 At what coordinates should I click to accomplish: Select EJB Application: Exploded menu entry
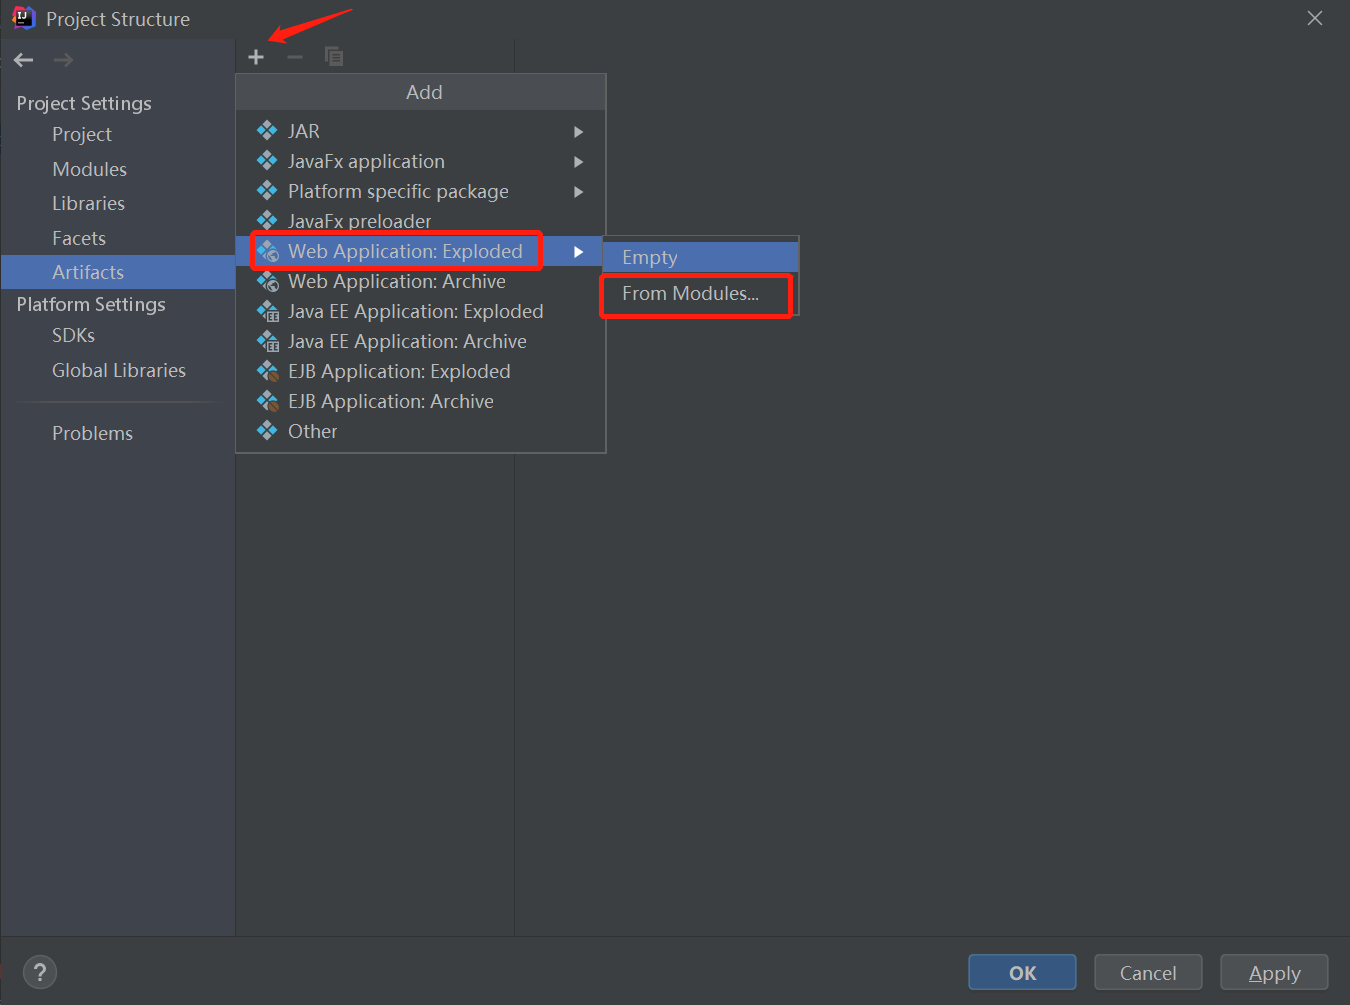point(421,371)
